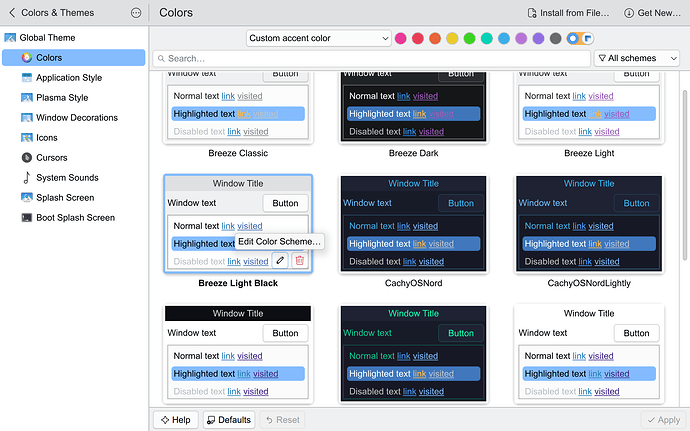Pick the pink accent color
The height and width of the screenshot is (431, 690).
pyautogui.click(x=400, y=38)
